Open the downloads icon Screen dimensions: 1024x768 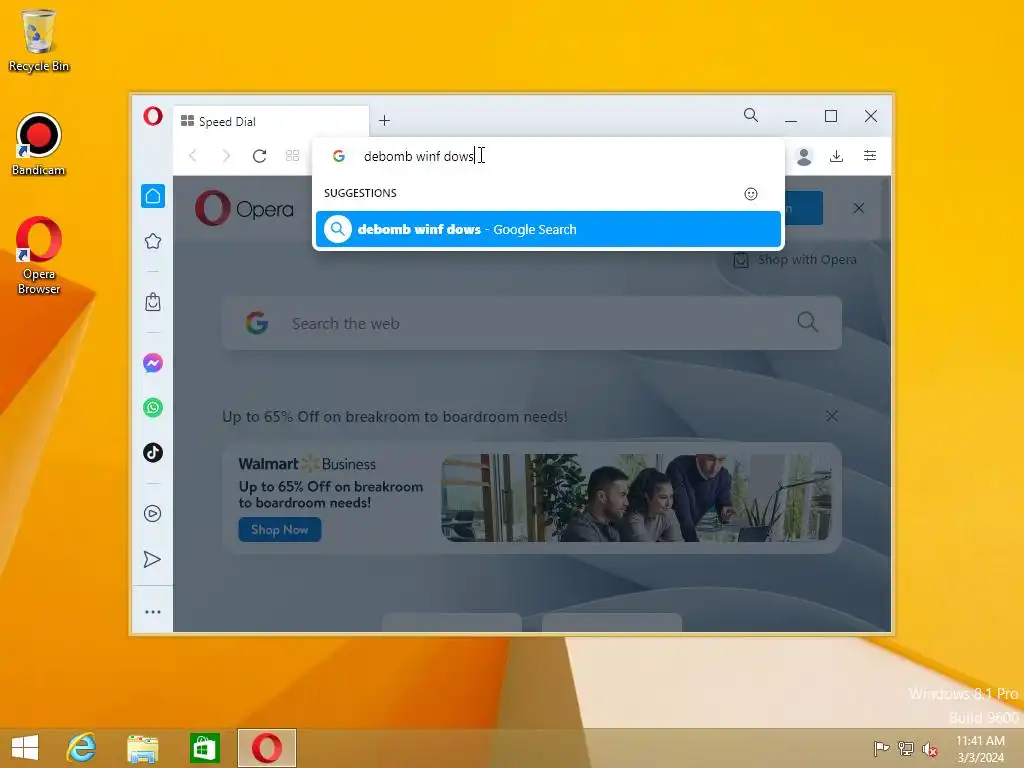(837, 156)
